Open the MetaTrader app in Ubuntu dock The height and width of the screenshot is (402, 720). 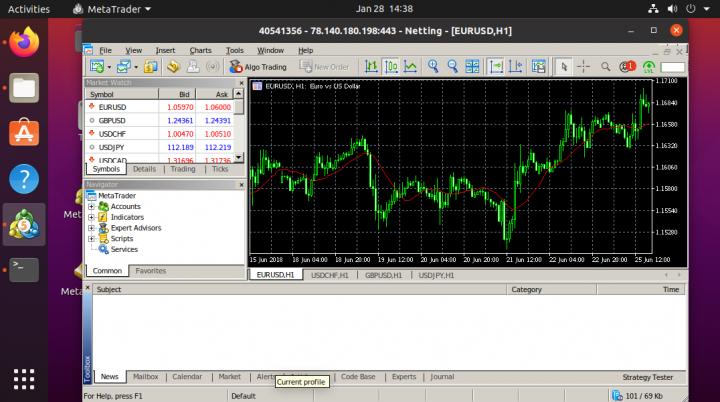(23, 225)
